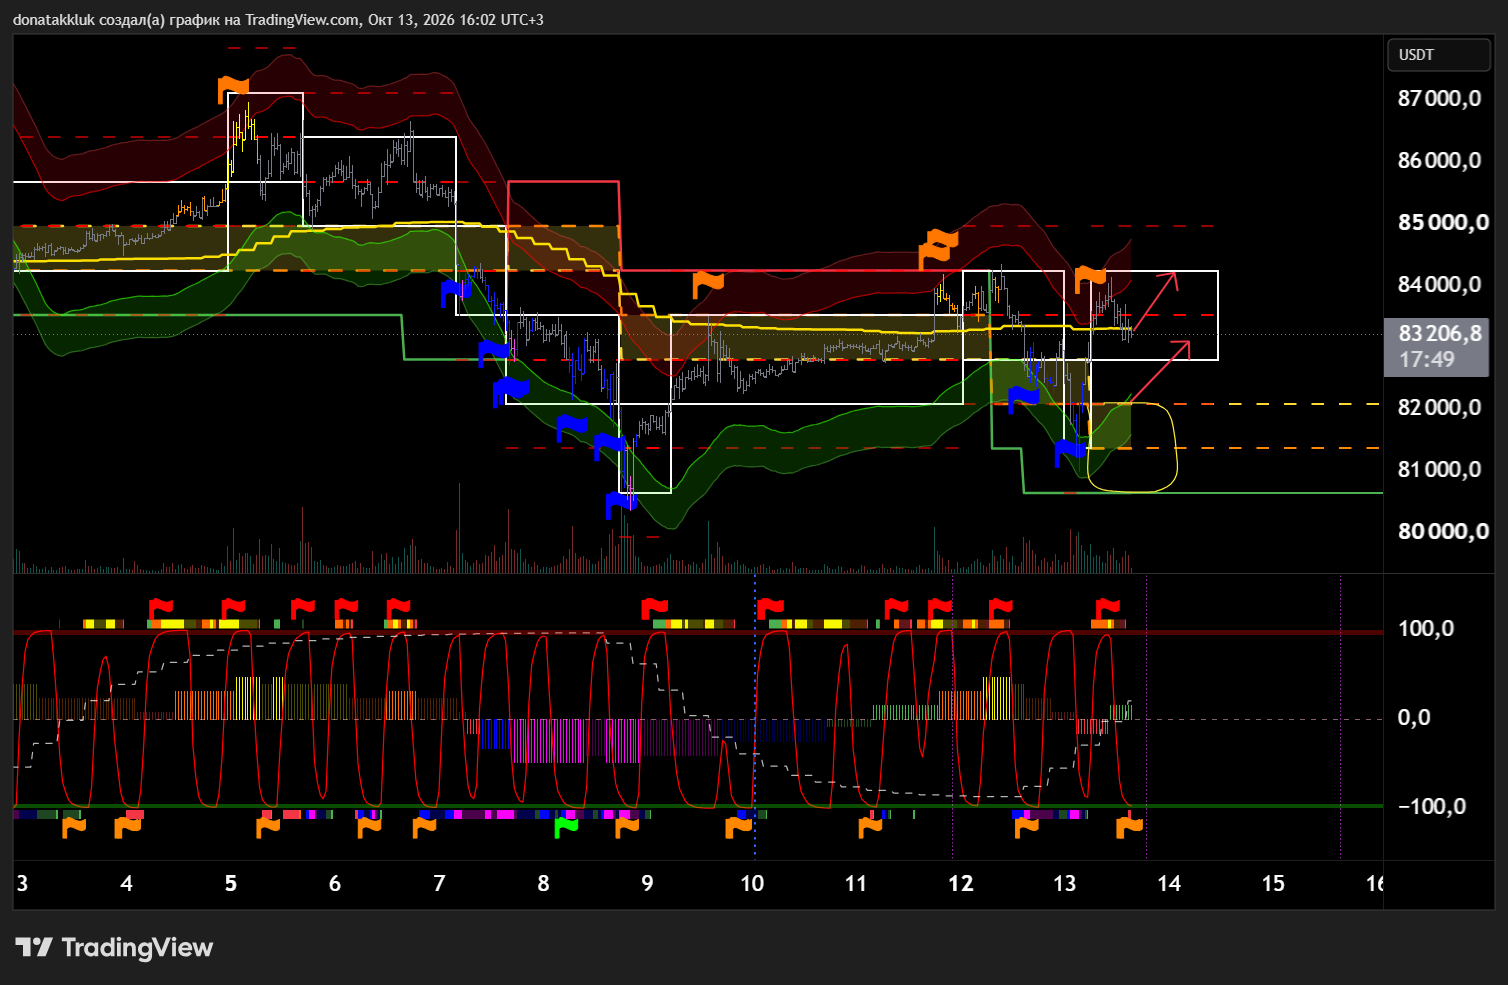Select the double orange flags before the 12th
This screenshot has height=985, width=1508.
(938, 248)
